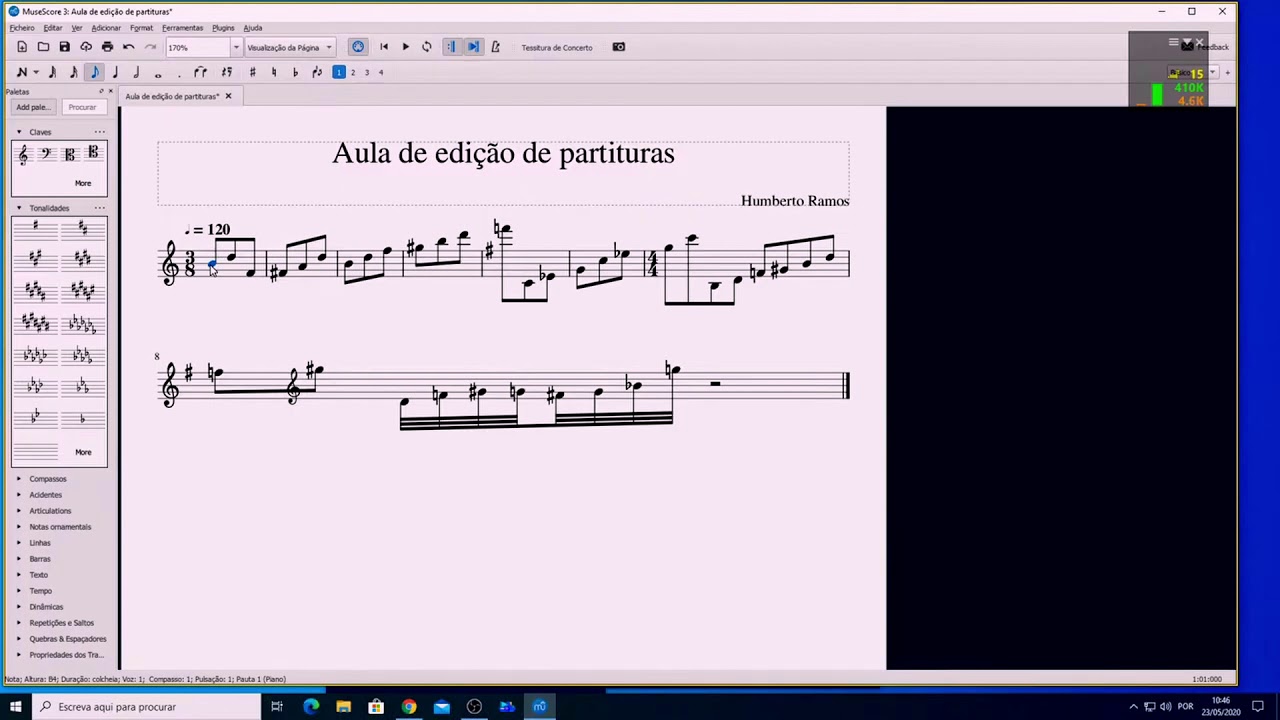
Task: Select the treble clef in Claves palette
Action: 23,154
